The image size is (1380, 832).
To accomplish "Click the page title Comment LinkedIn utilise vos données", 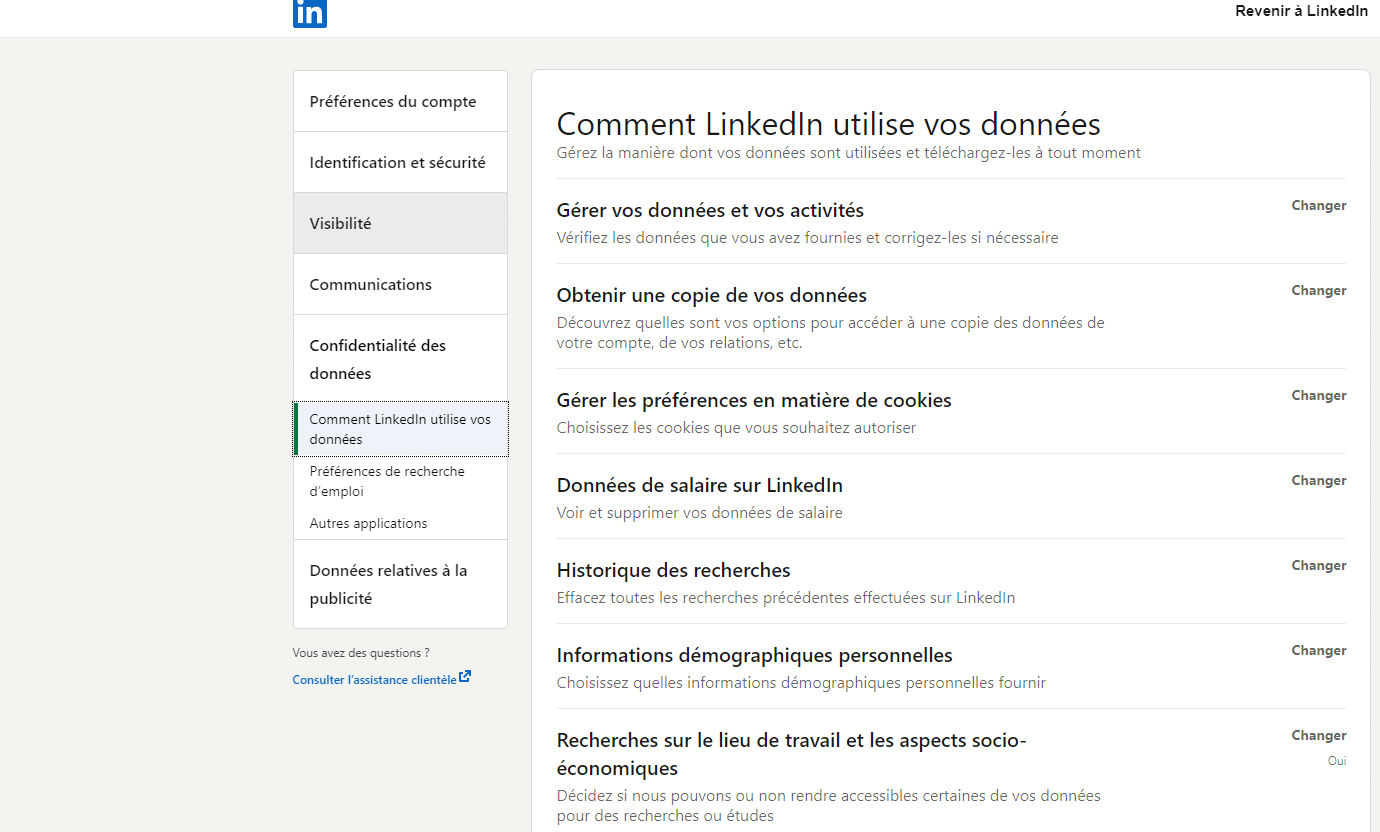I will [829, 124].
